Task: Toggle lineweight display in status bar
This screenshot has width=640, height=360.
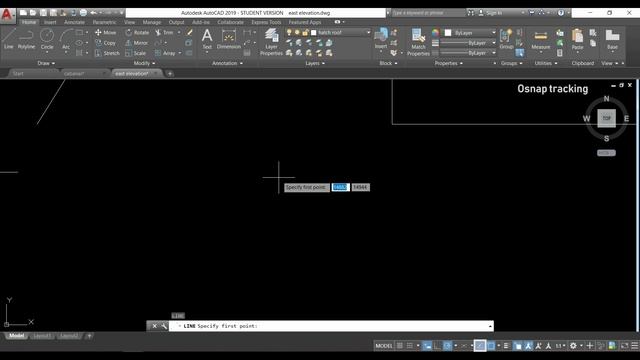Action: [x=506, y=346]
